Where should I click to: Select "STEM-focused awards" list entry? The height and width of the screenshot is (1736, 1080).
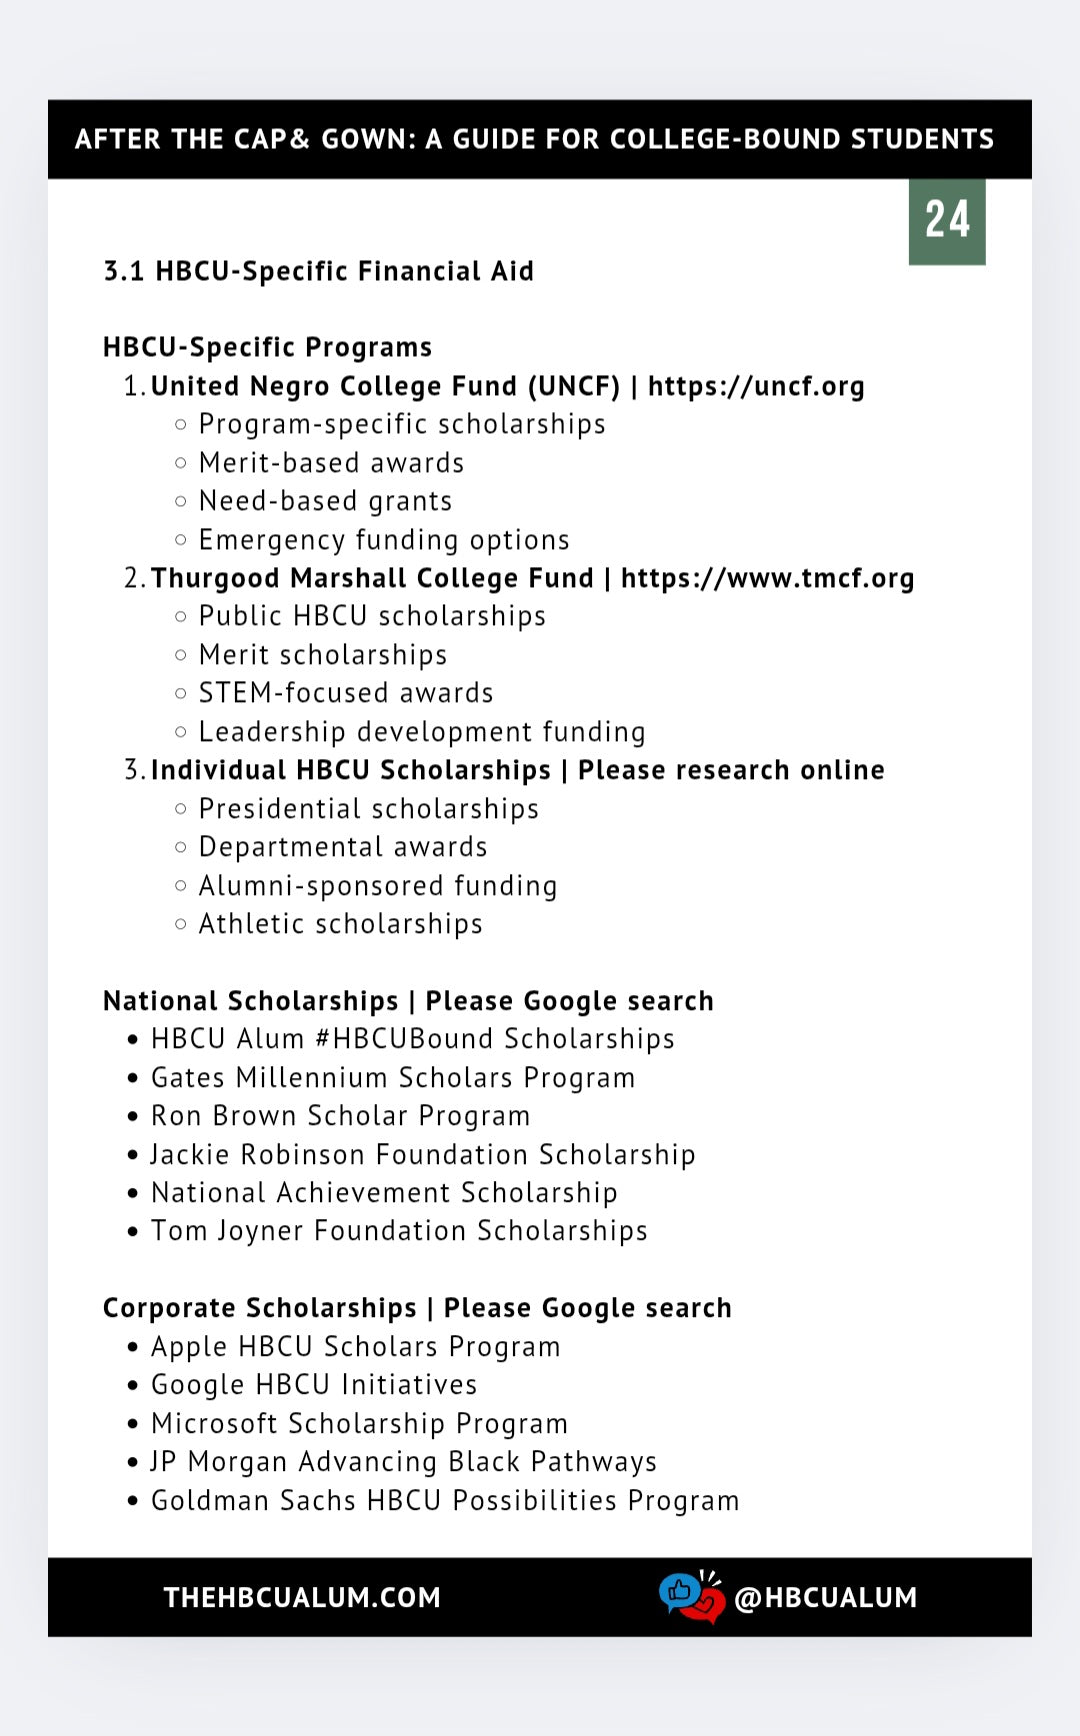[x=346, y=693]
